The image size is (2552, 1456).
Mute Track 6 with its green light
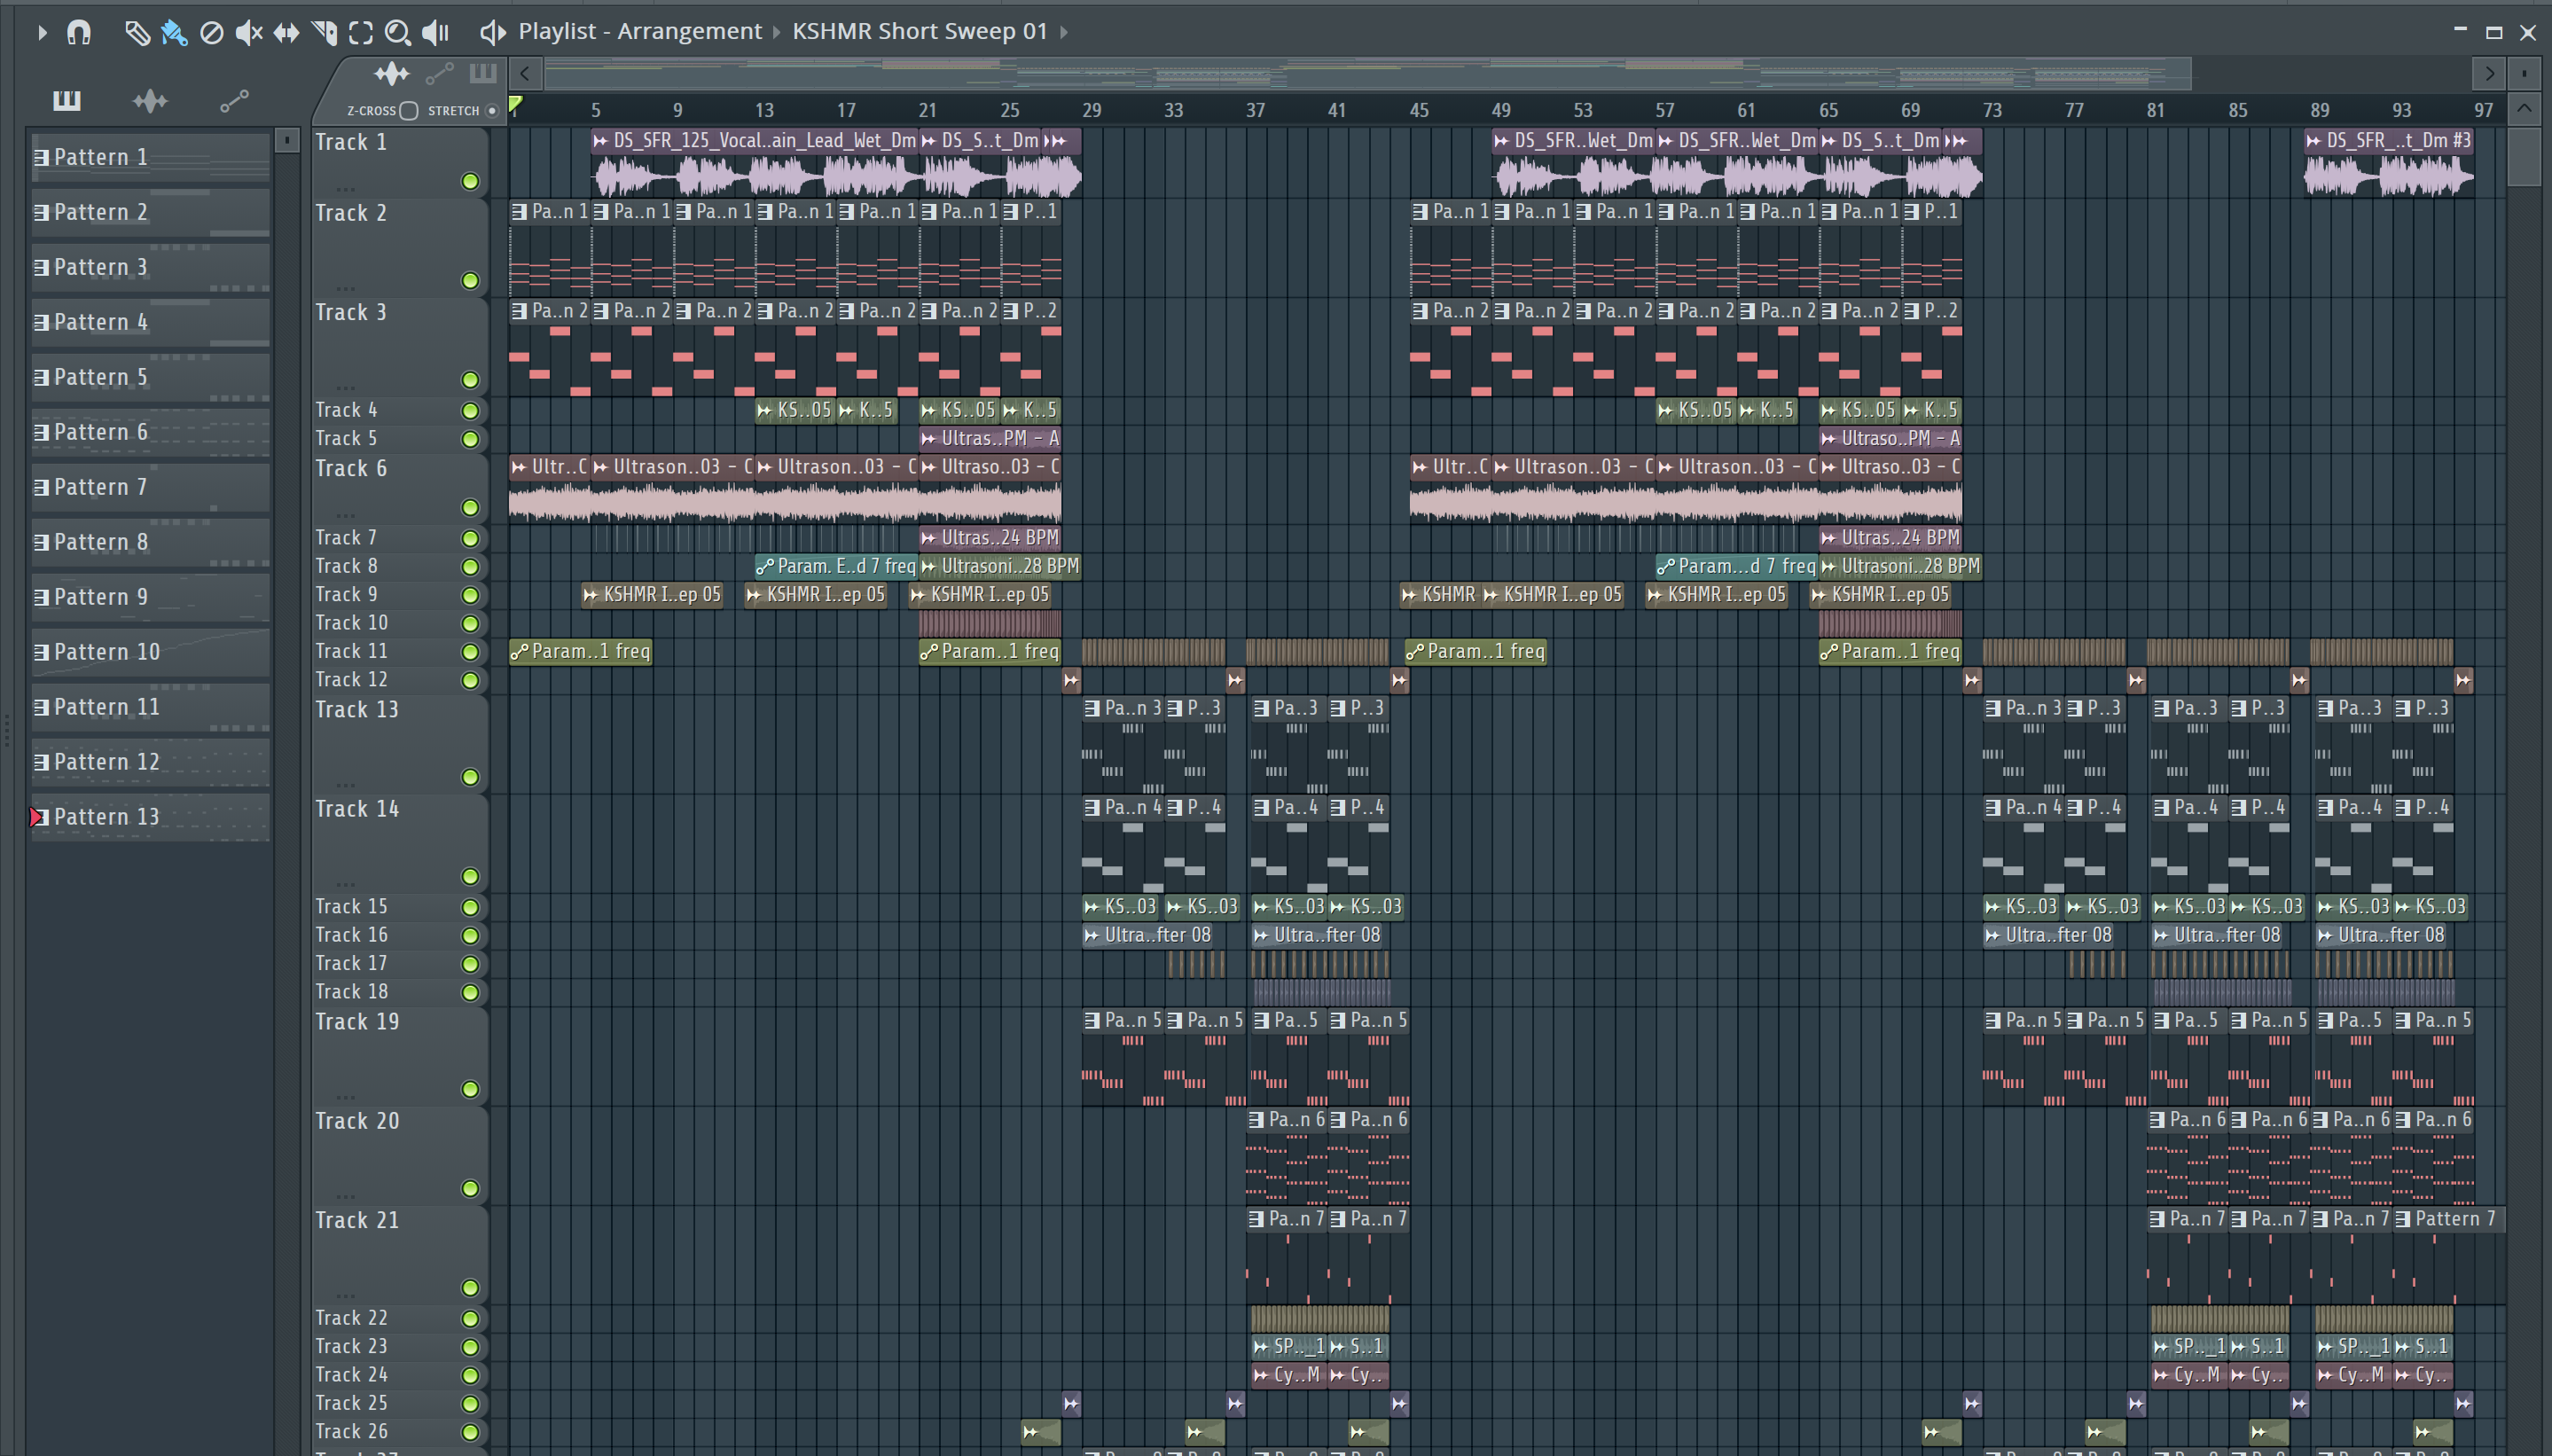tap(470, 508)
